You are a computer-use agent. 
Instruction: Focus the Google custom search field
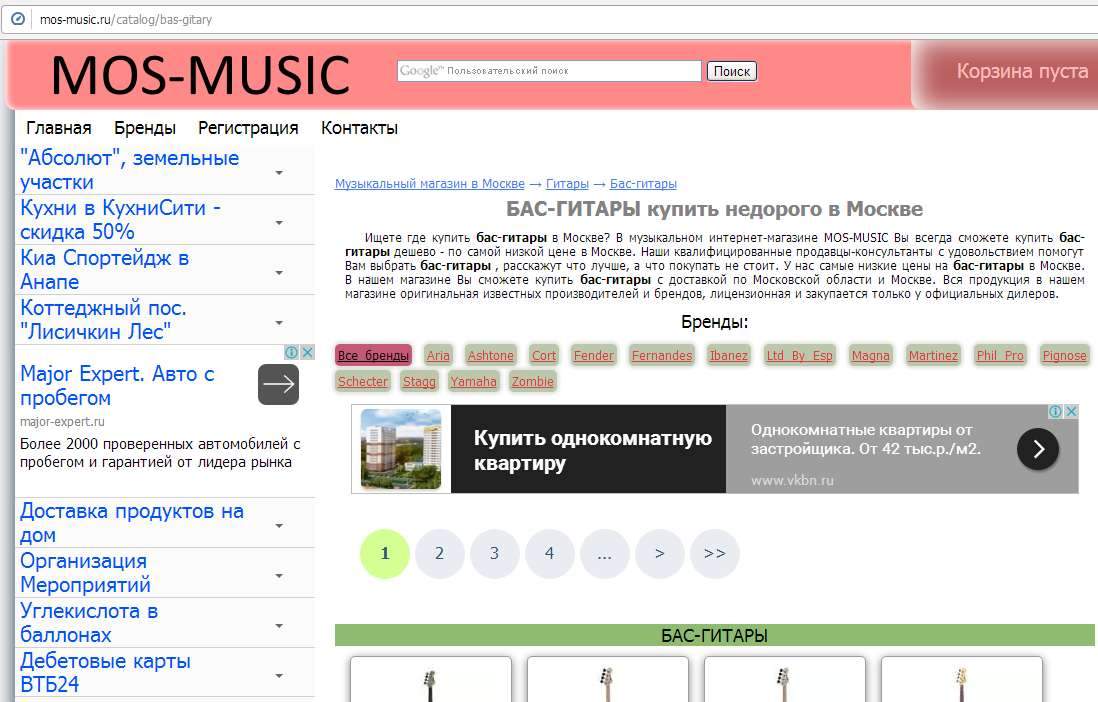tap(549, 71)
